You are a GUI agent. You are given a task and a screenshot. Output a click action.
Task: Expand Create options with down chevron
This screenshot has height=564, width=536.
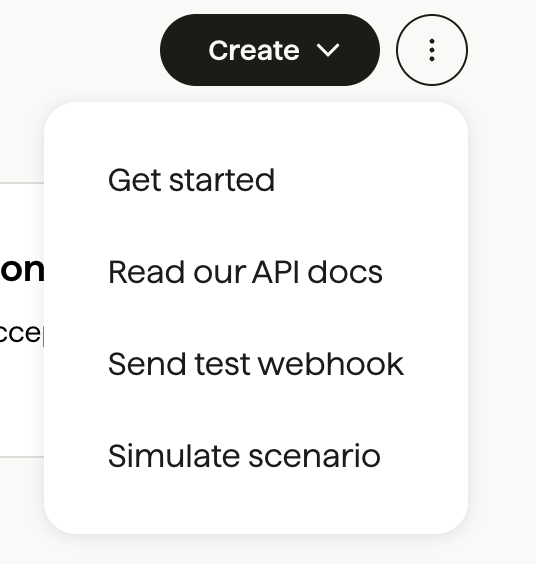coord(327,50)
